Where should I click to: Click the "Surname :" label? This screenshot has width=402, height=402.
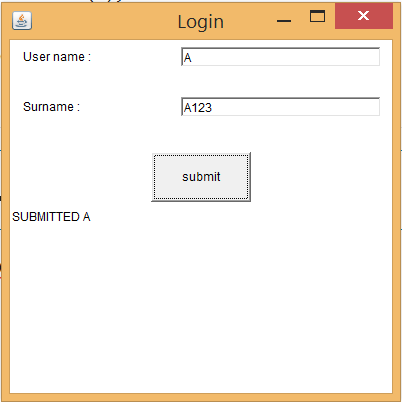(51, 107)
